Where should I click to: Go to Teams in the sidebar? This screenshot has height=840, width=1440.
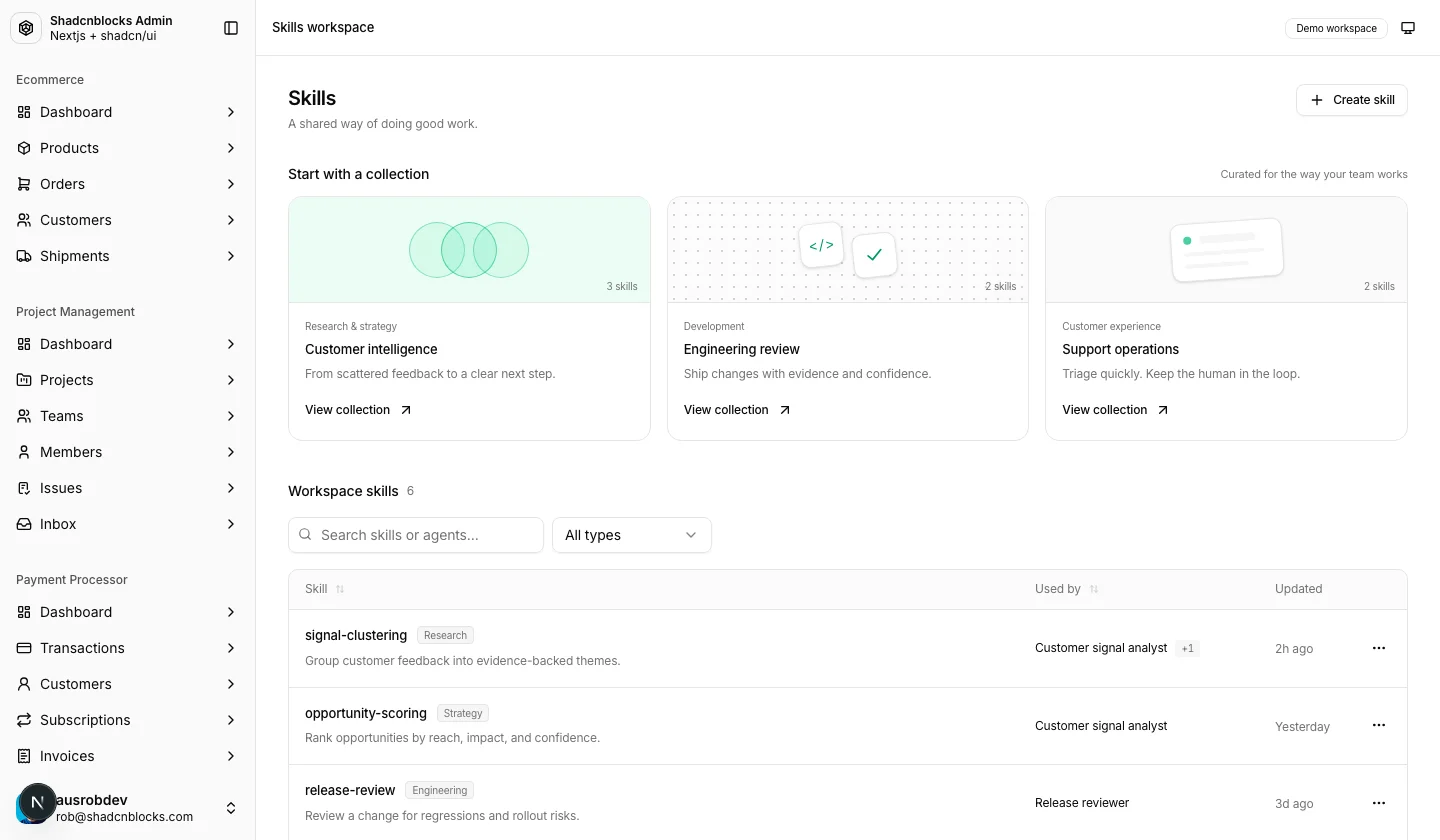pyautogui.click(x=127, y=416)
